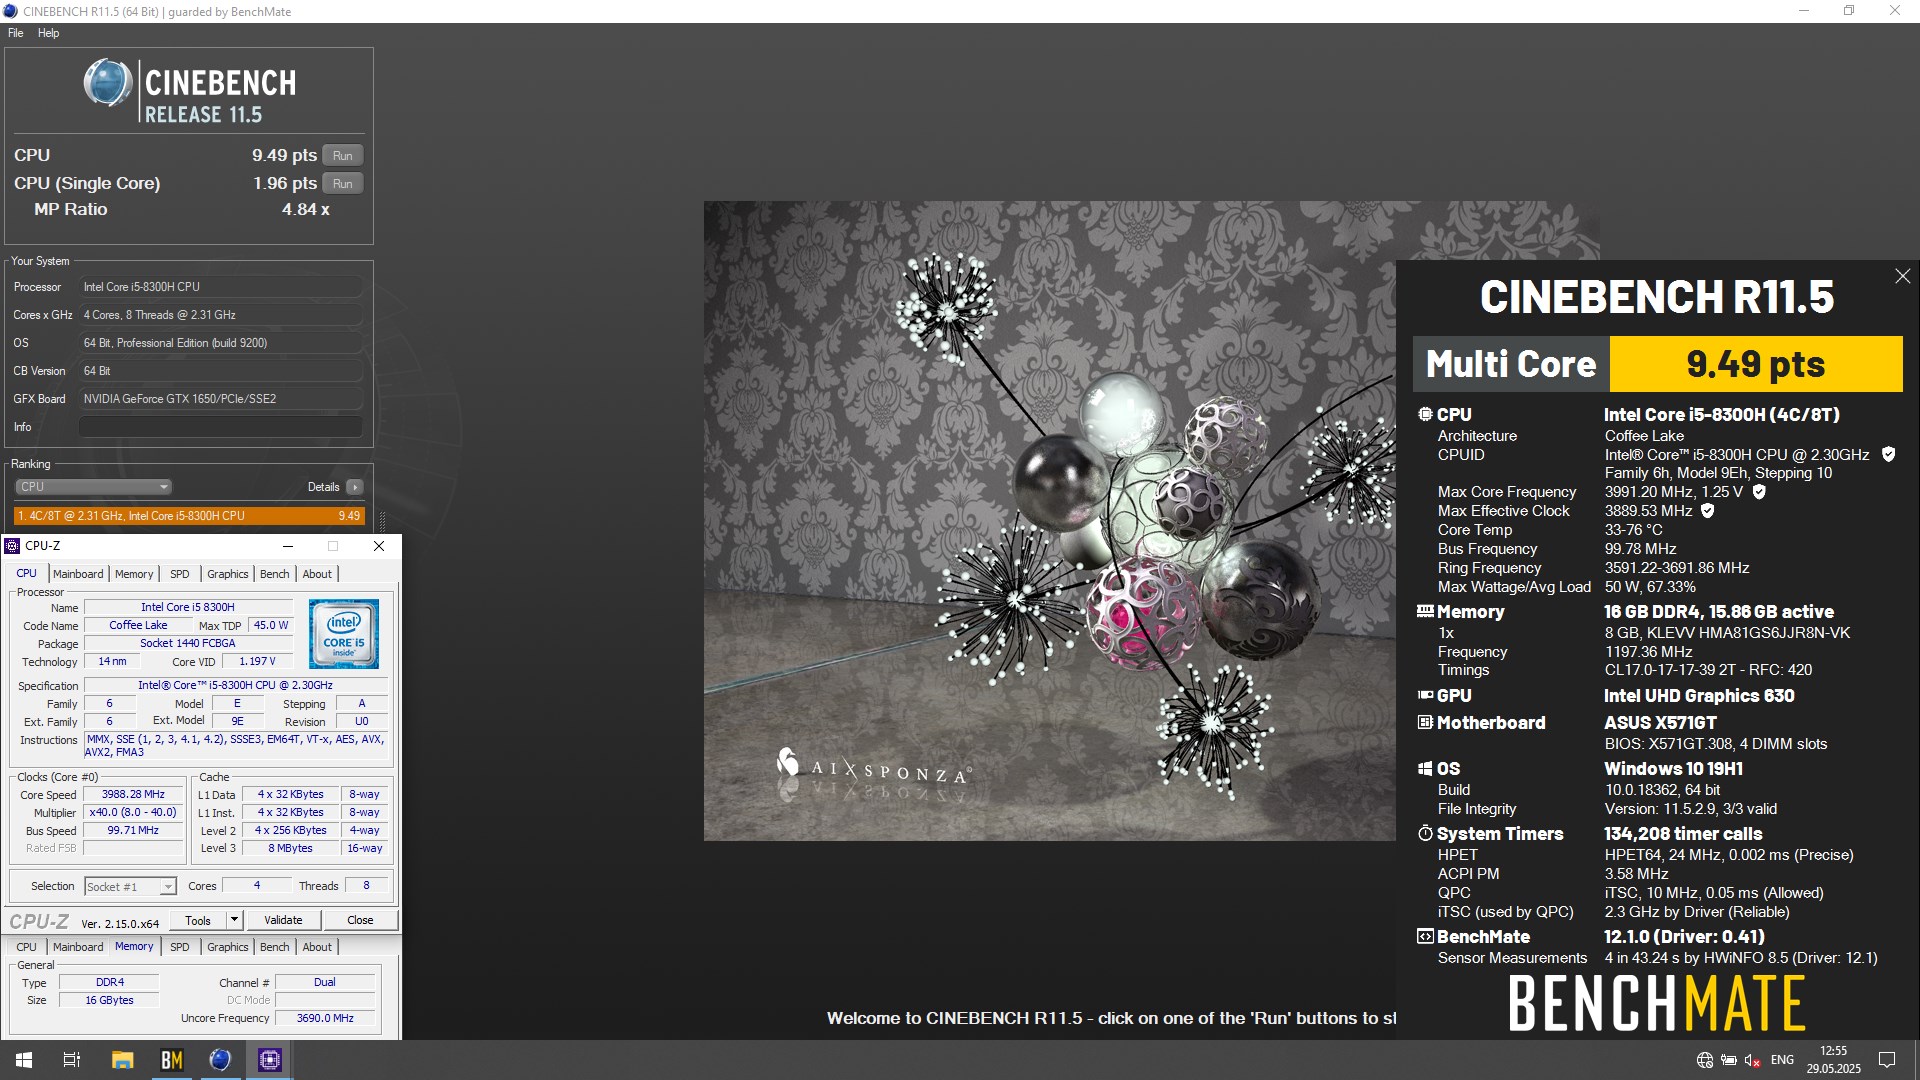Click the ENG language indicator
The image size is (1920, 1080).
click(1782, 1060)
